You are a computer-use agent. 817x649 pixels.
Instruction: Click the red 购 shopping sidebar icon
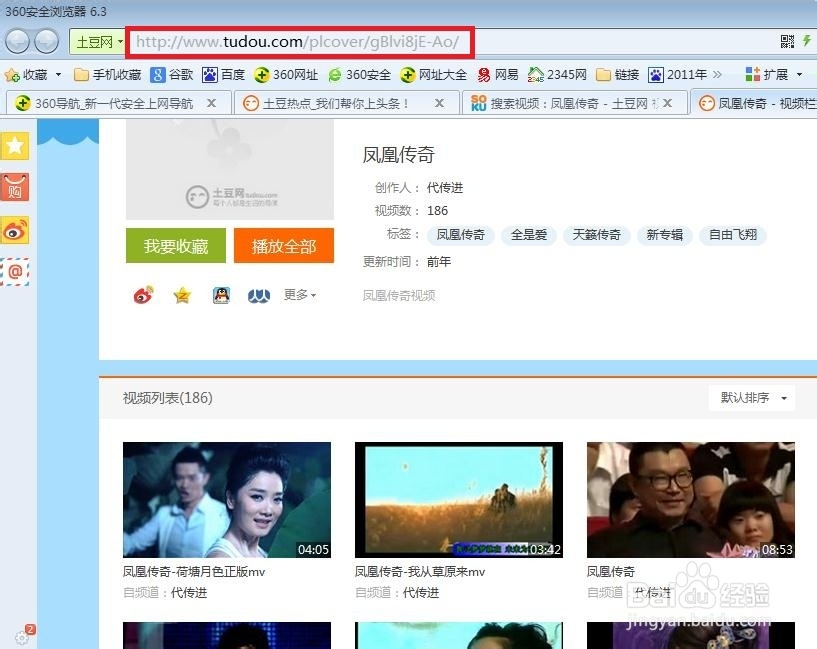tap(15, 188)
